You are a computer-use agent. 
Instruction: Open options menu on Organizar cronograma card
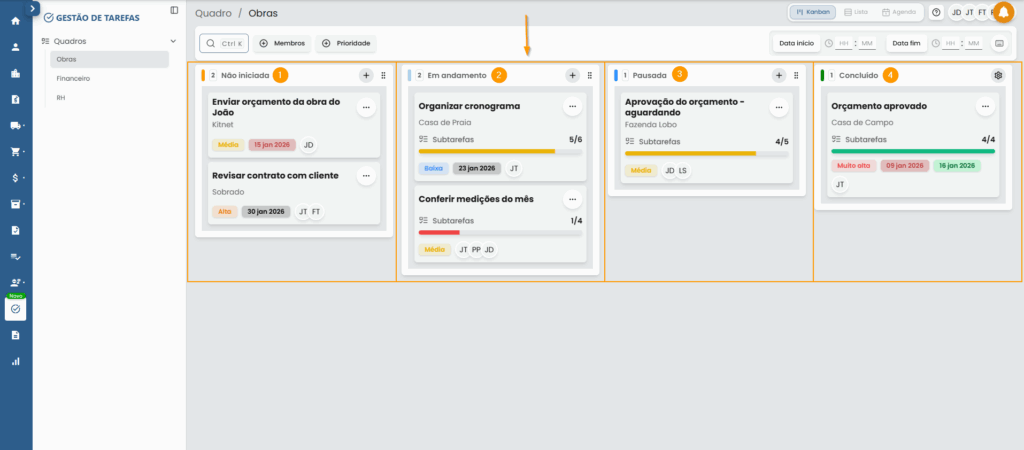(x=572, y=106)
